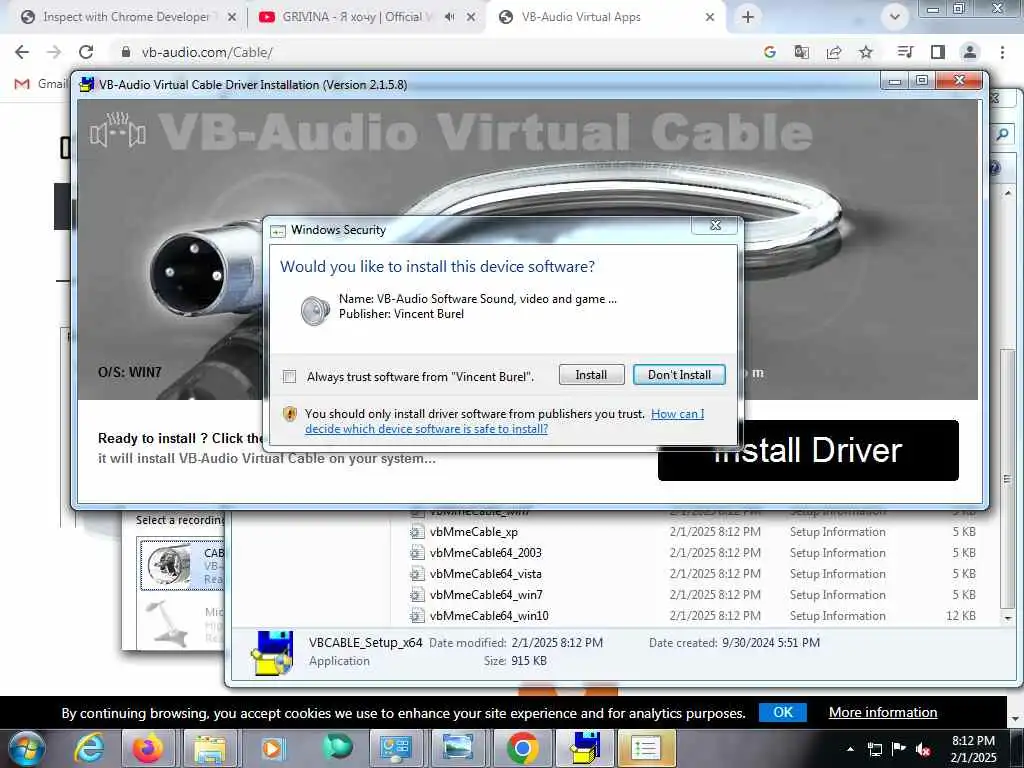Image resolution: width=1024 pixels, height=768 pixels.
Task: Open Chrome three-dot menu
Action: [x=1002, y=52]
